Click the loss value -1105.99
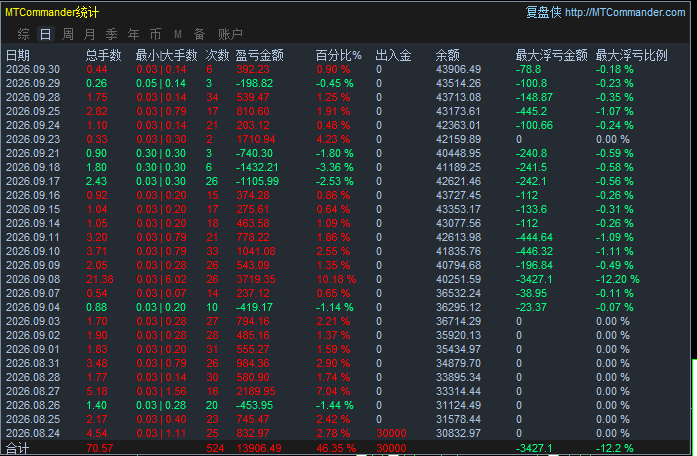Screen dimensions: 697x456 click(x=257, y=181)
